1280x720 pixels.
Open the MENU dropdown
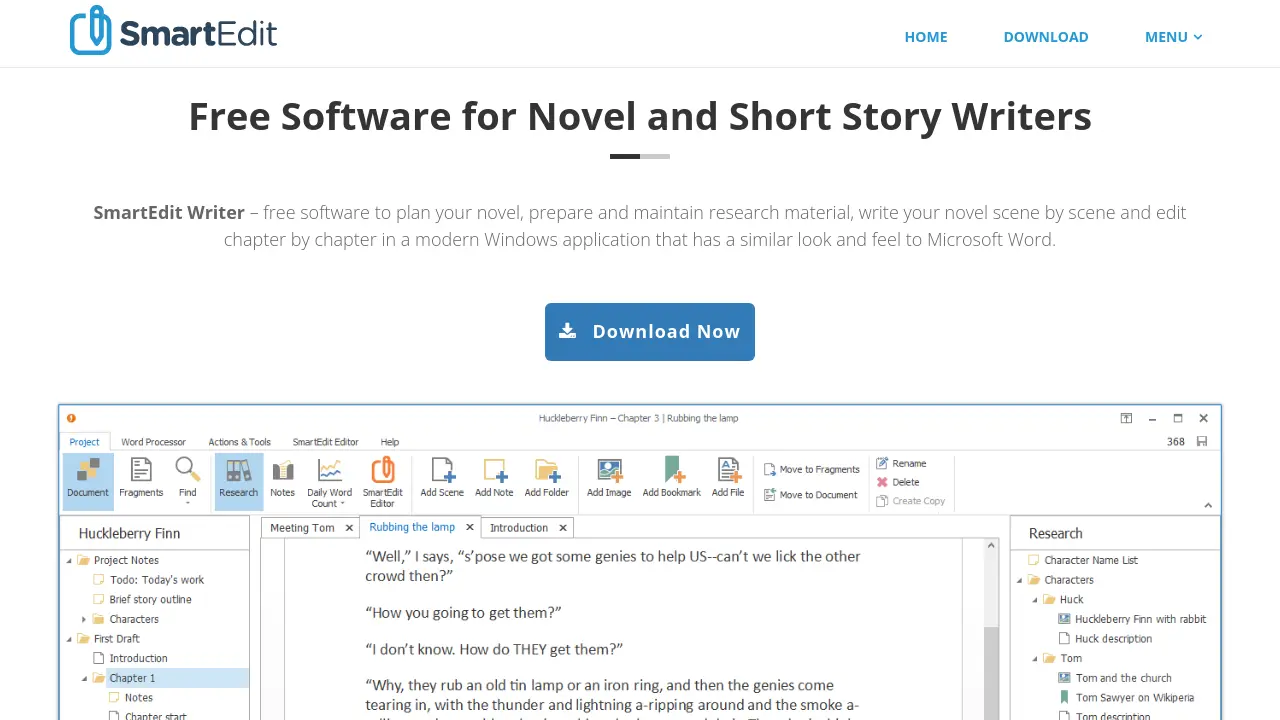1174,37
